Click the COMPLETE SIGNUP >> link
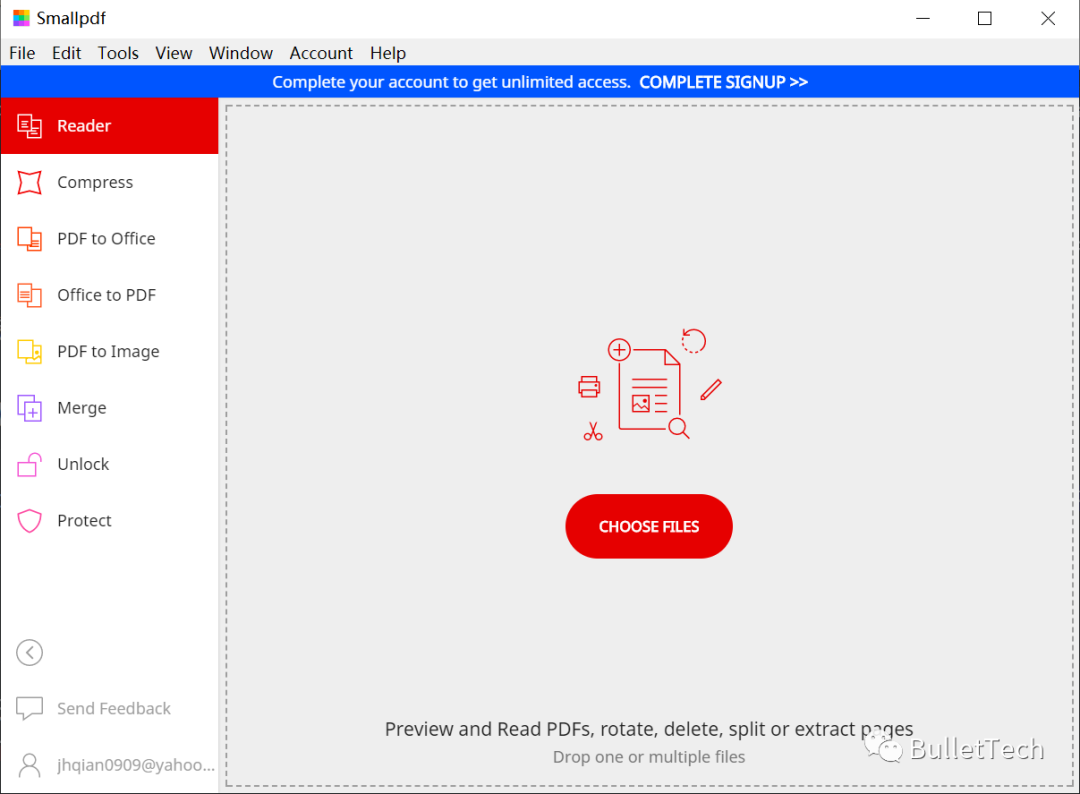This screenshot has width=1080, height=794. [723, 82]
